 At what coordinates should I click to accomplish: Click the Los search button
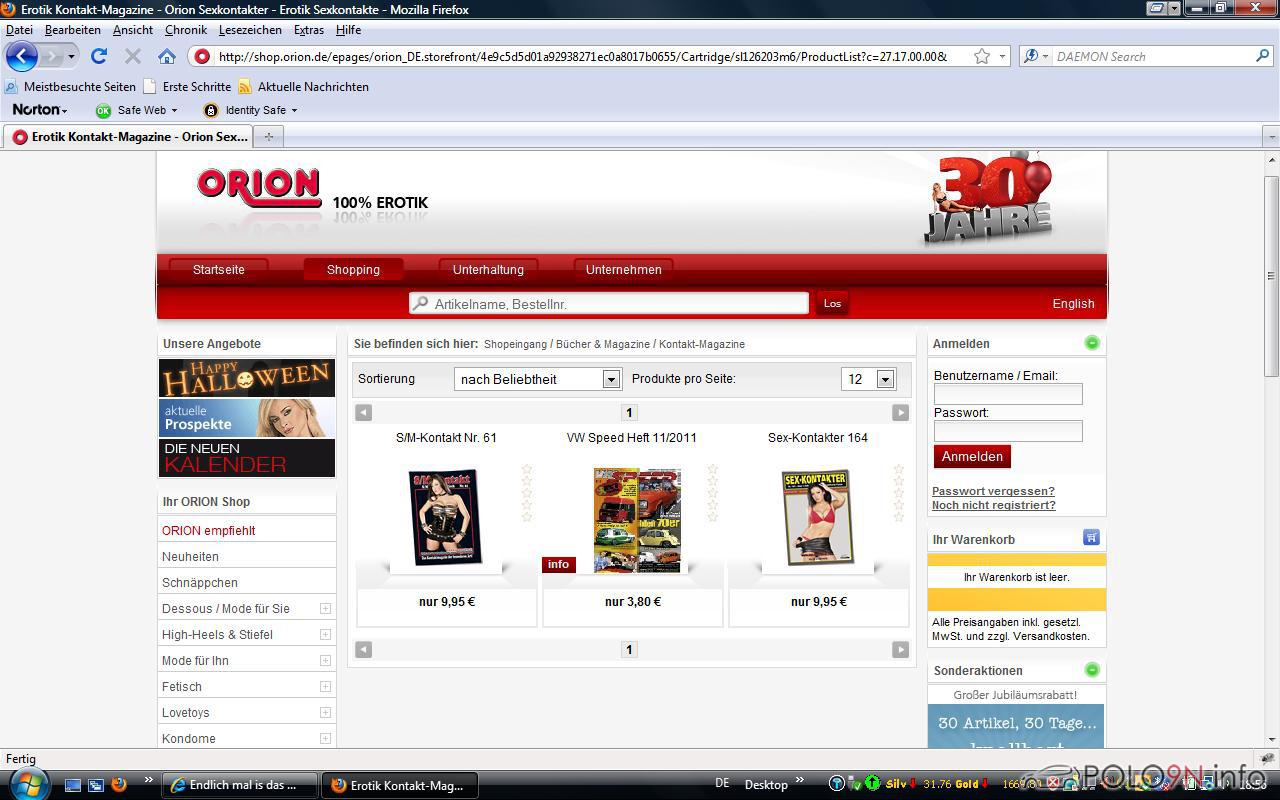coord(832,303)
